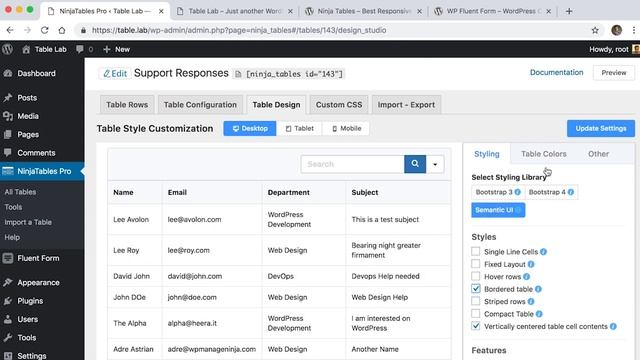Show info icon for Striped rows
Image resolution: width=640 pixels, height=360 pixels.
point(531,302)
